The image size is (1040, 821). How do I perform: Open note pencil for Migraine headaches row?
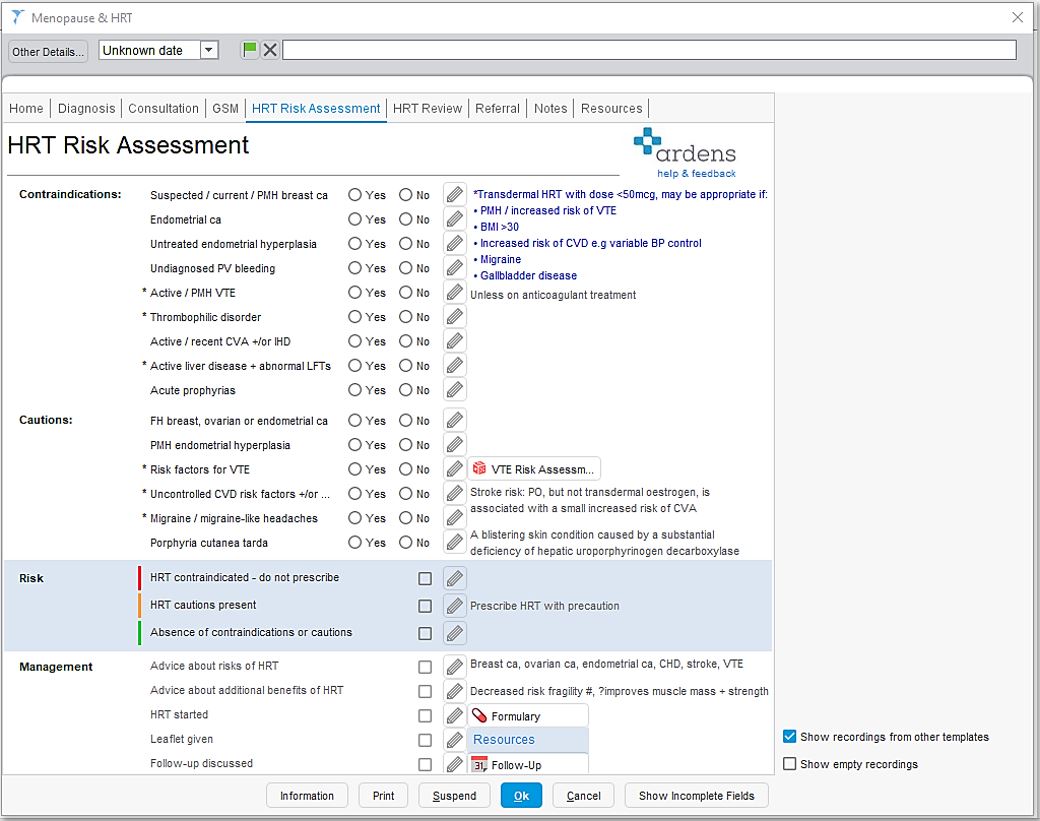click(x=454, y=518)
